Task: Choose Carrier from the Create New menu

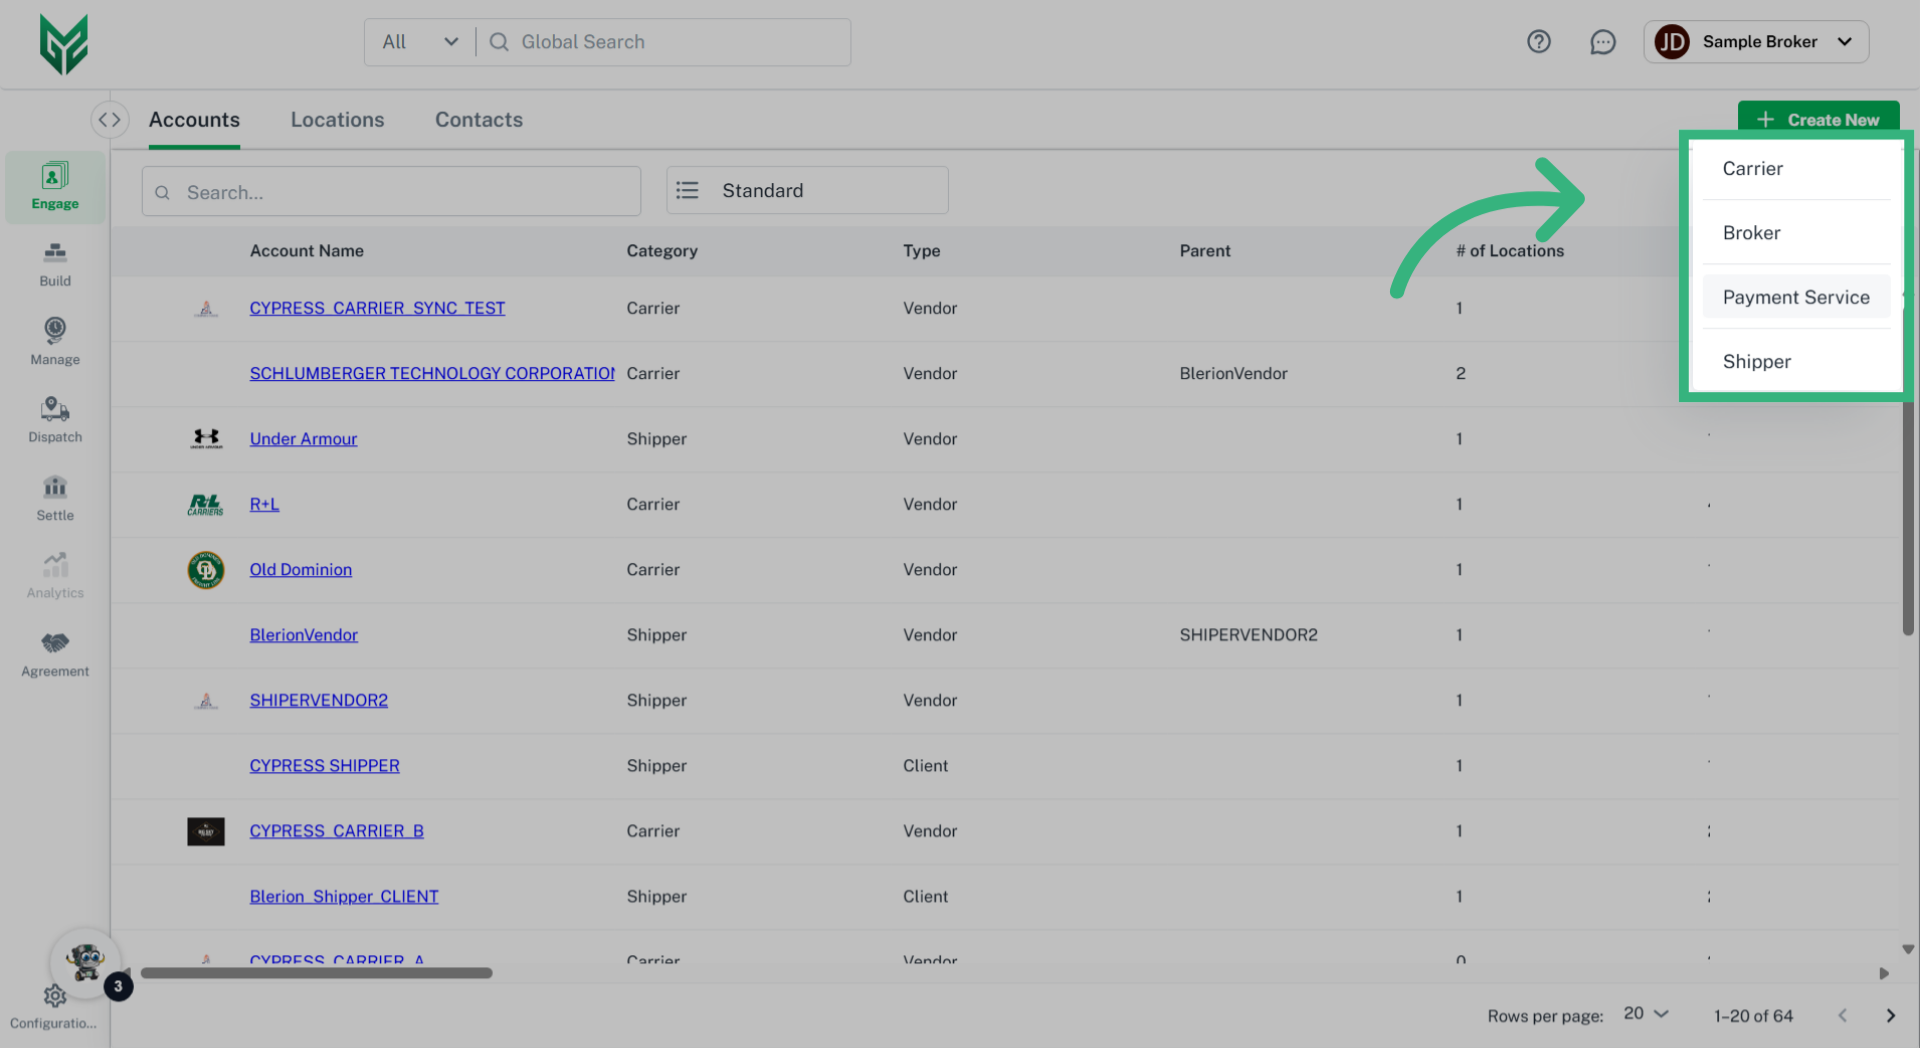Action: coord(1752,169)
